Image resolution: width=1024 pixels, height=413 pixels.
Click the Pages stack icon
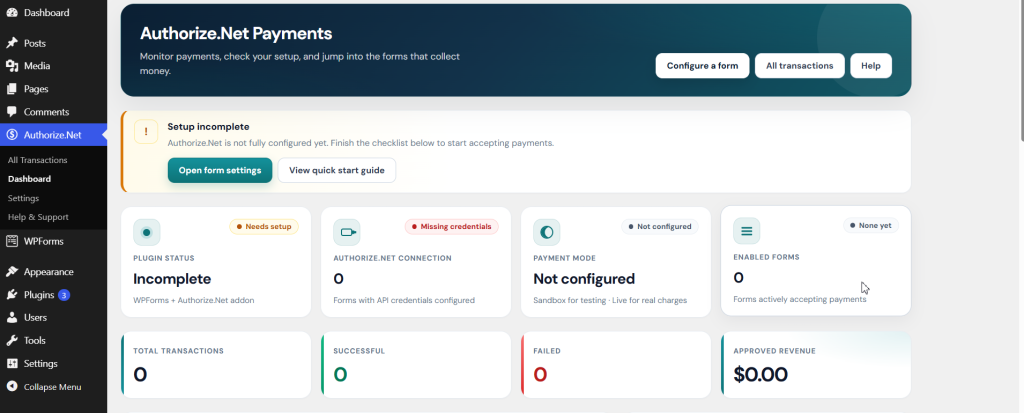click(12, 89)
